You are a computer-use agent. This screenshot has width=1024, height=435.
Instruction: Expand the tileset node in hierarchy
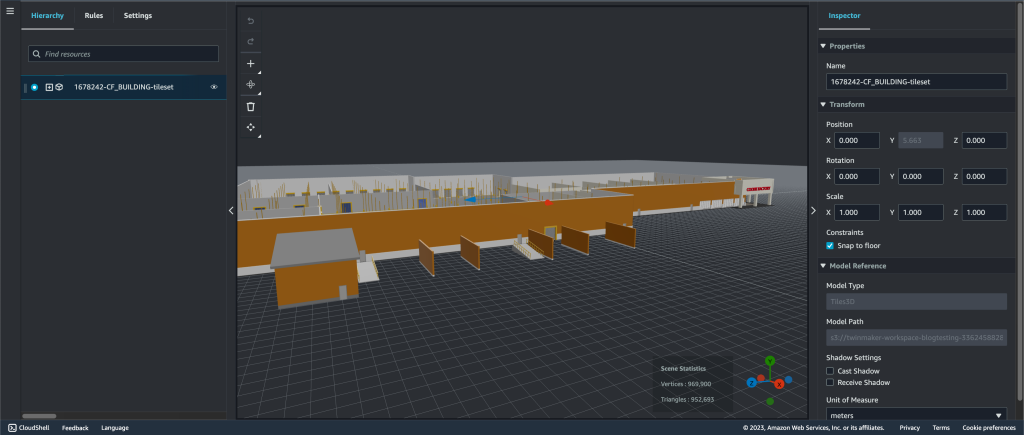[x=49, y=87]
